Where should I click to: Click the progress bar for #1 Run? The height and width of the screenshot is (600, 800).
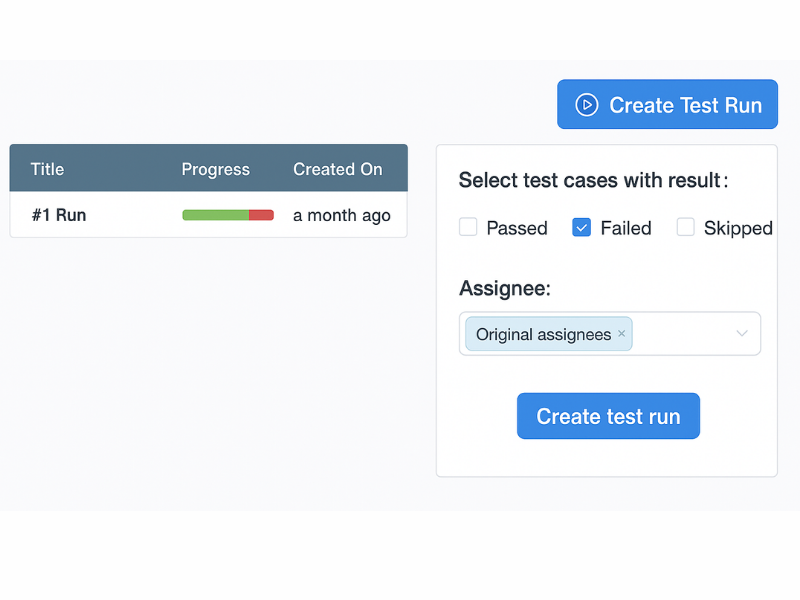[228, 214]
